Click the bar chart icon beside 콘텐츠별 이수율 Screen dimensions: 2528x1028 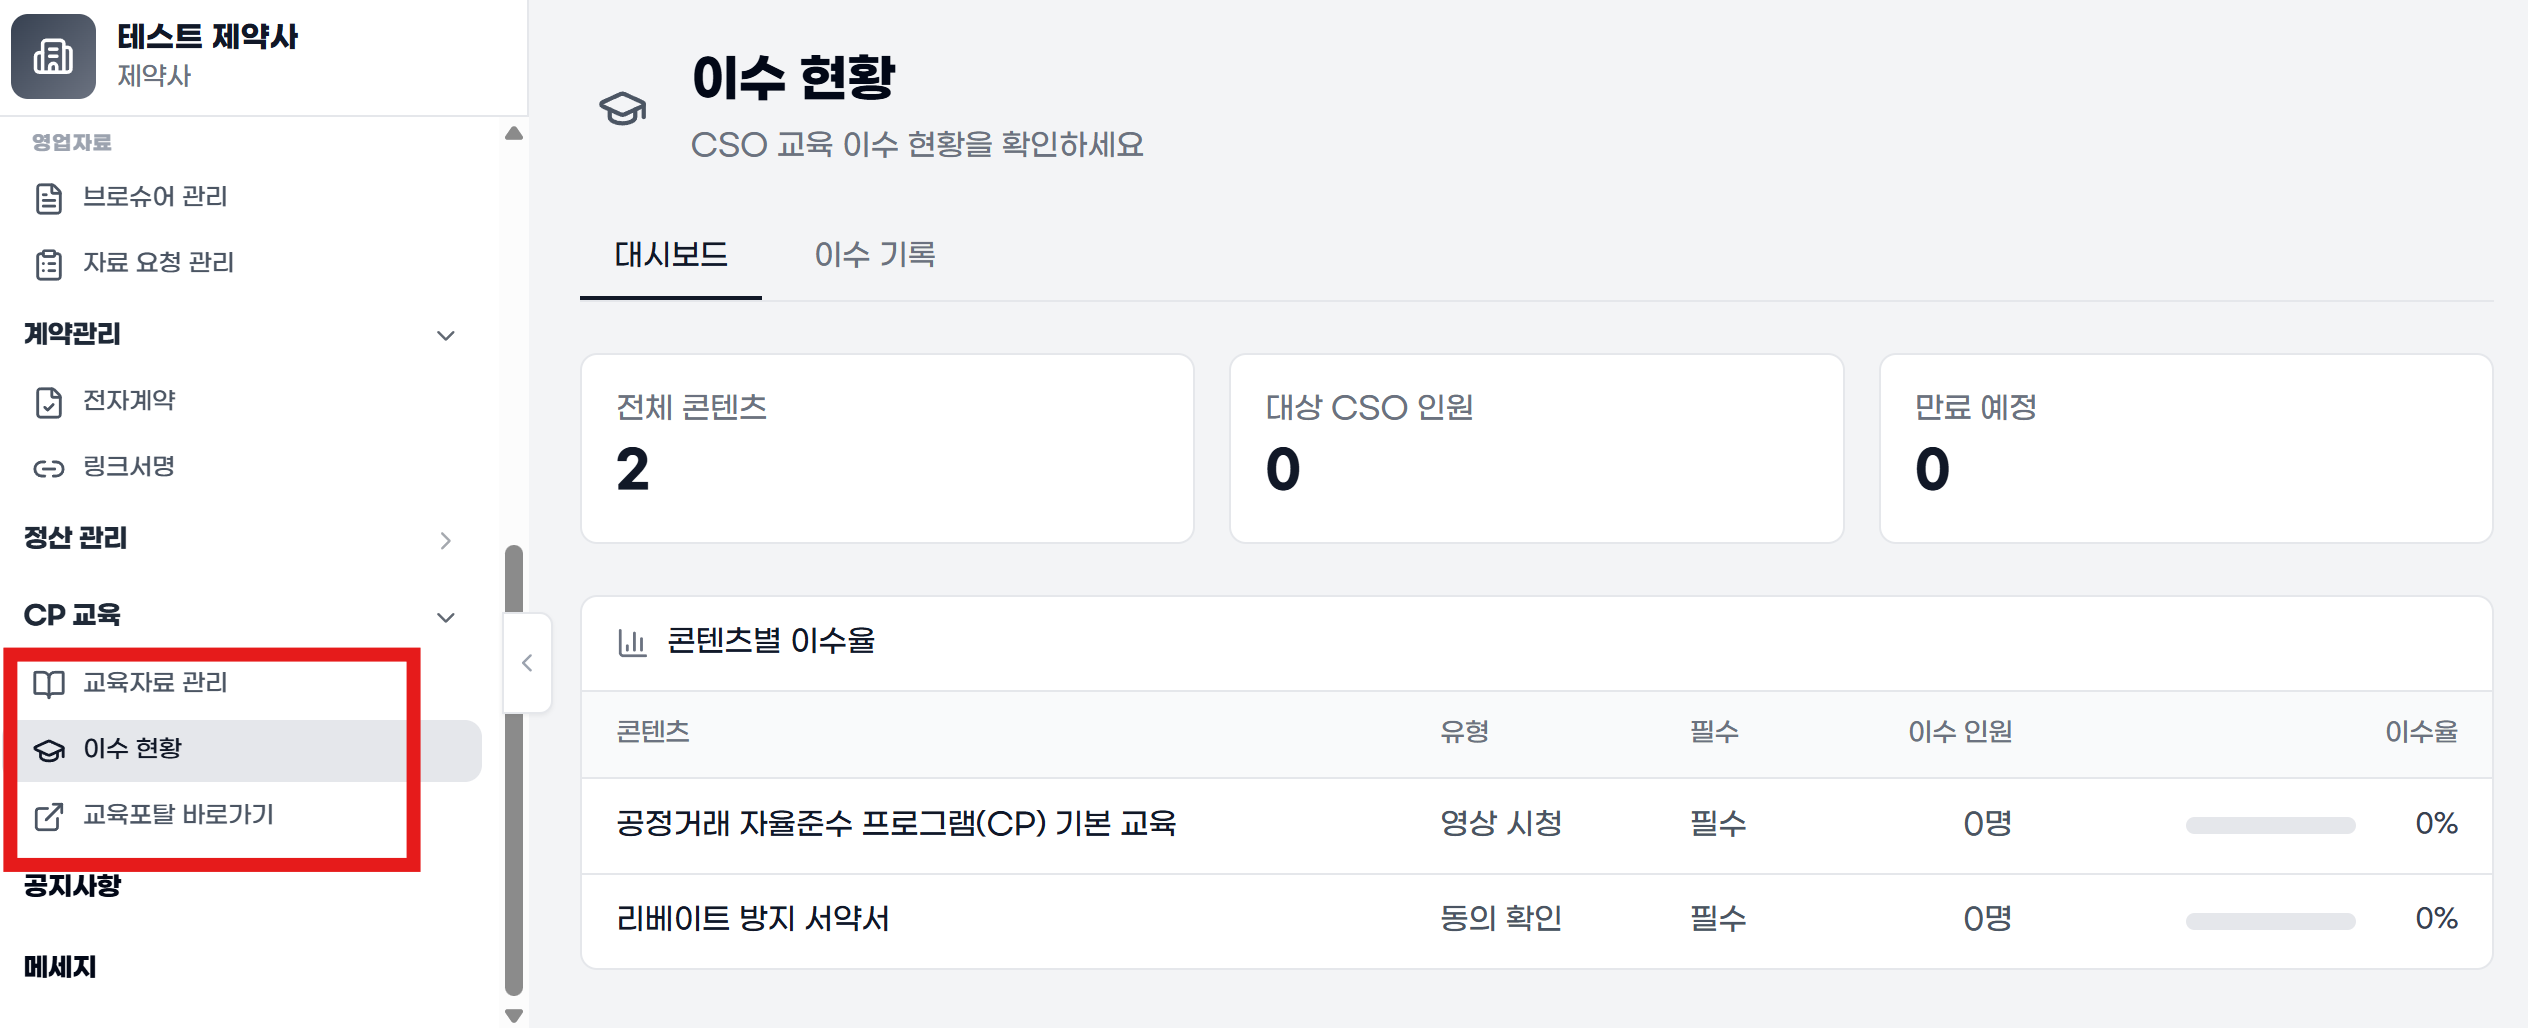(633, 641)
